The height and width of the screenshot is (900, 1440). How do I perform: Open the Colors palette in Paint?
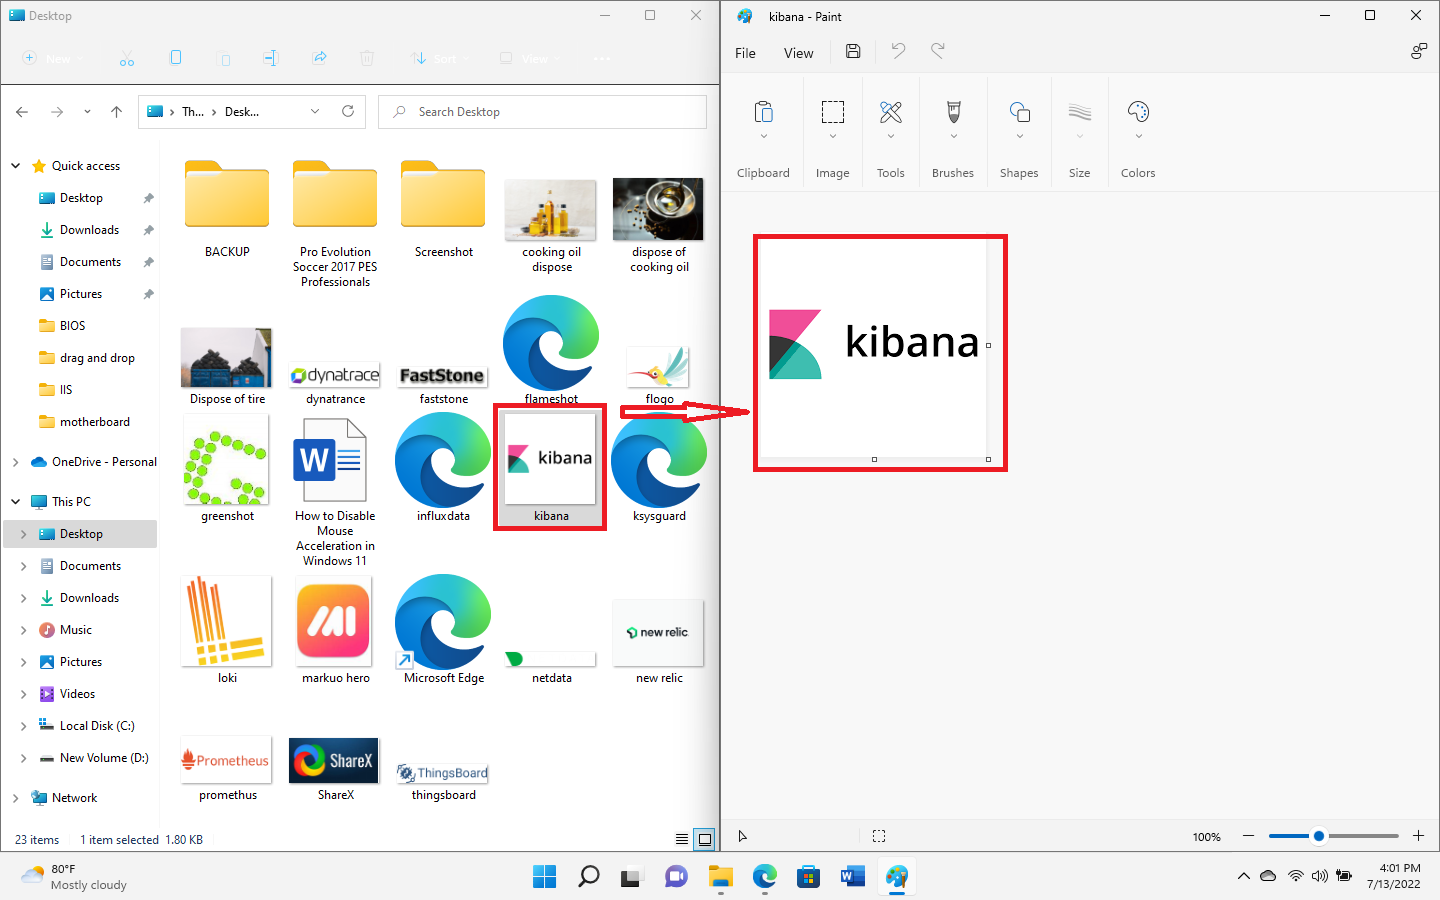[1138, 111]
